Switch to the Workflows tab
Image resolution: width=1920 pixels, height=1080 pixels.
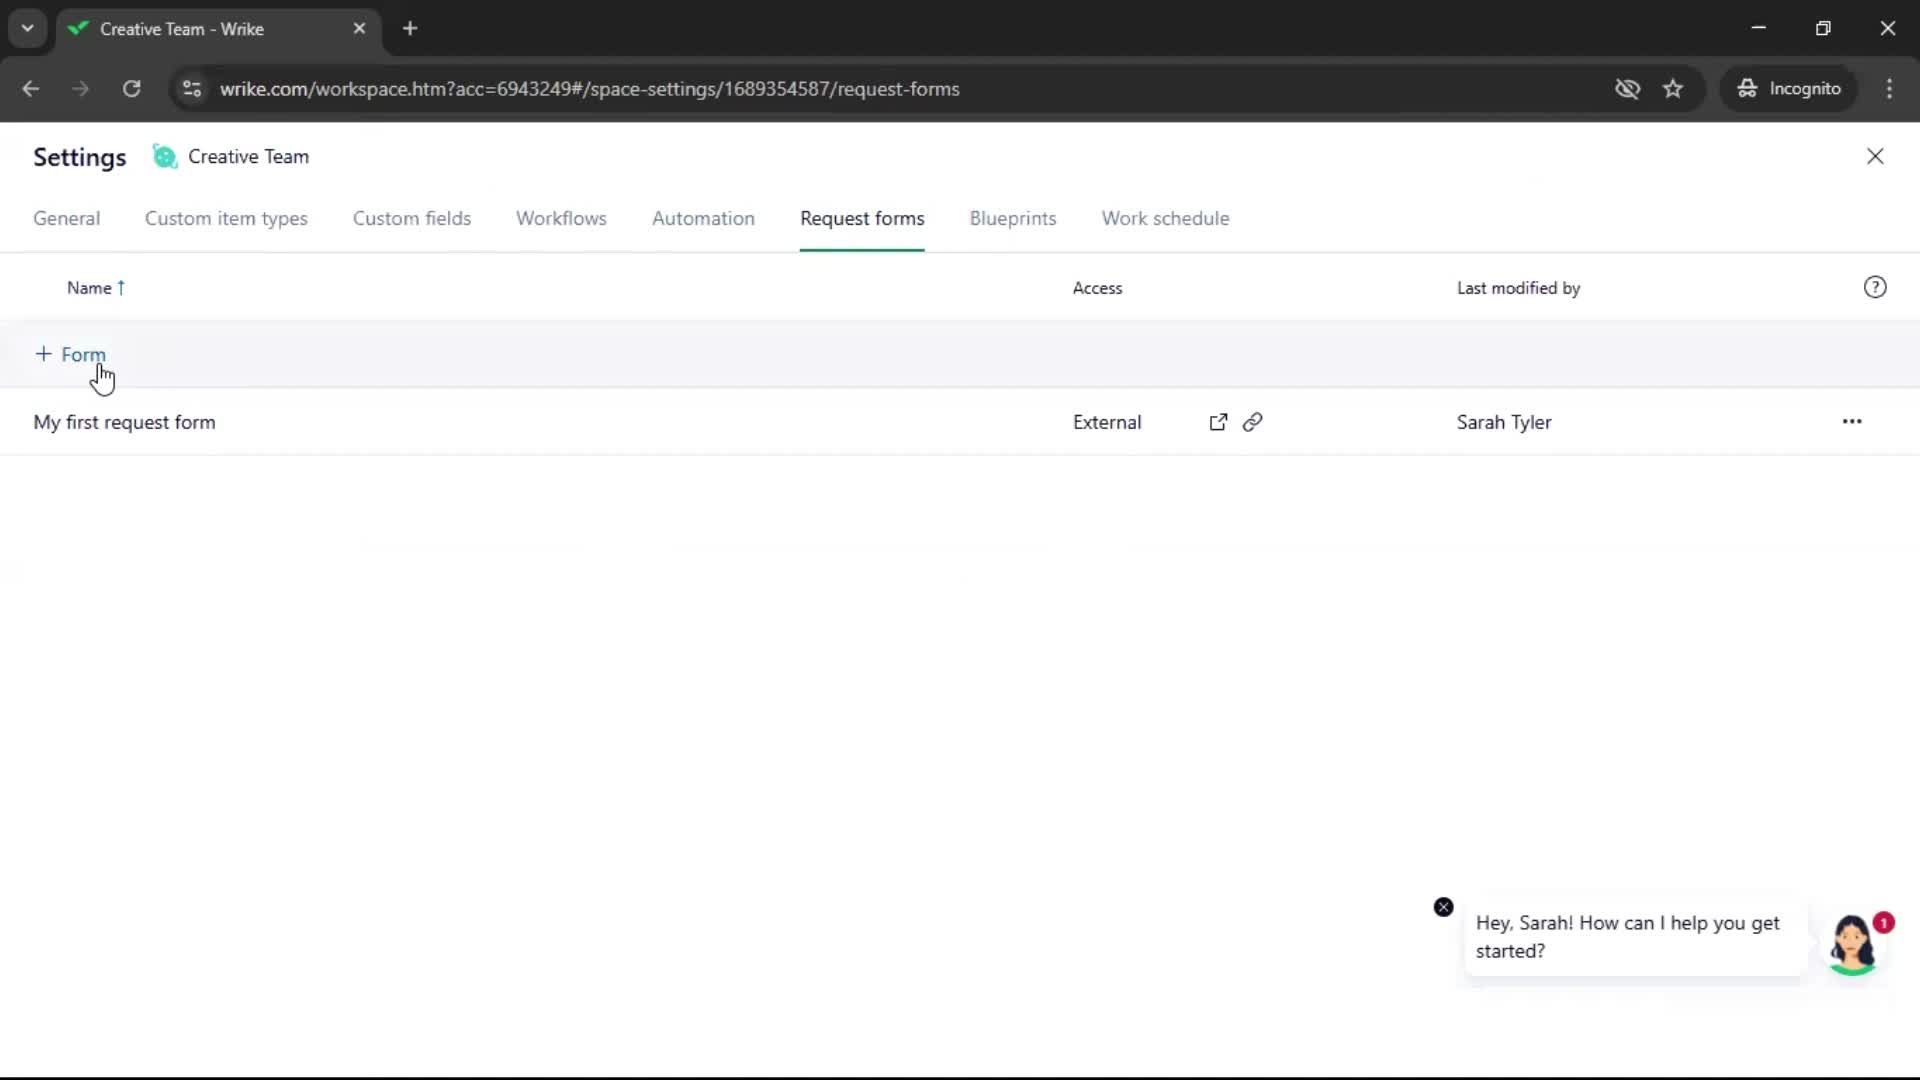[561, 218]
